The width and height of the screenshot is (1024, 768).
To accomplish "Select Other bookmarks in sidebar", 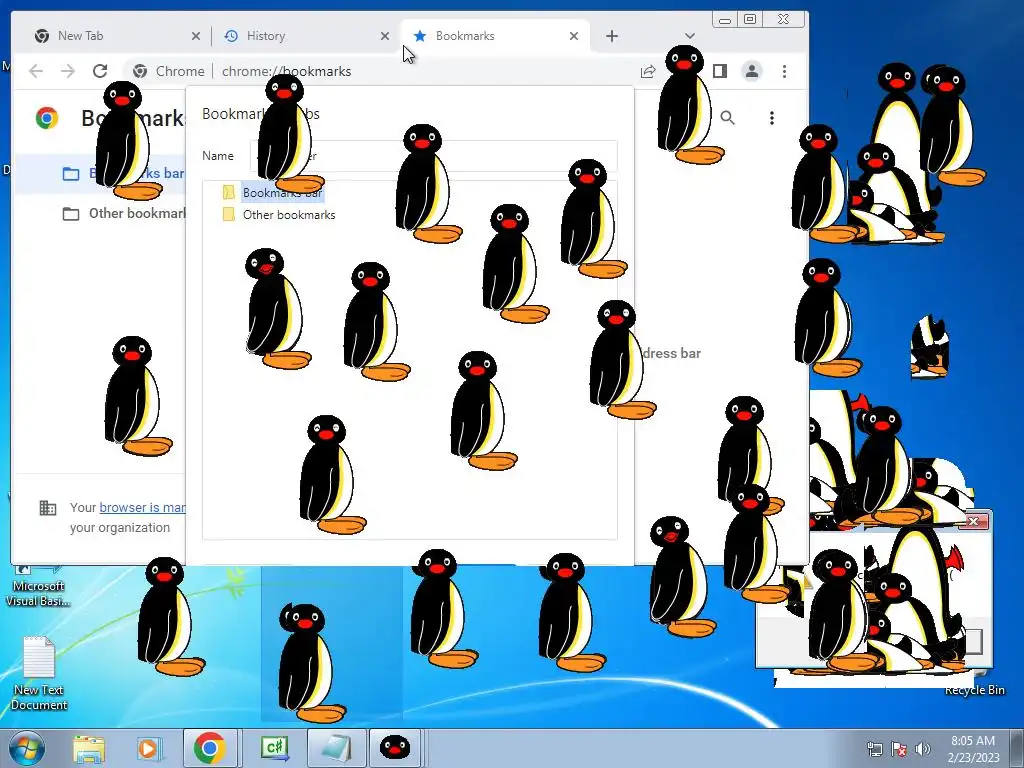I will point(101,214).
